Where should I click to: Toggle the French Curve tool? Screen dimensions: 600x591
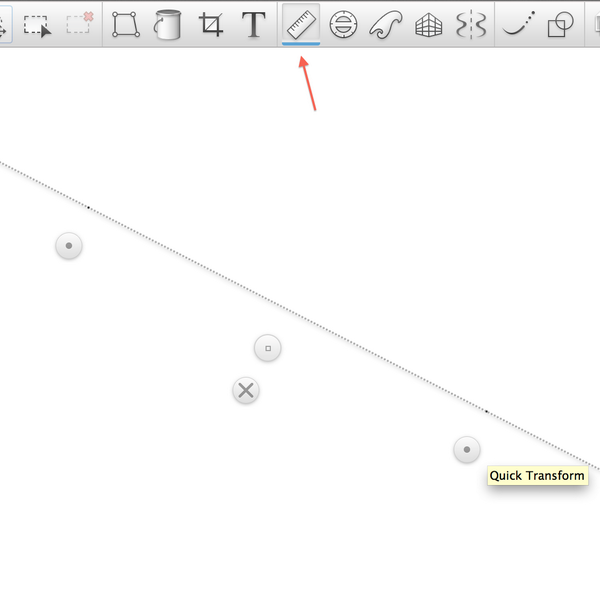click(386, 25)
